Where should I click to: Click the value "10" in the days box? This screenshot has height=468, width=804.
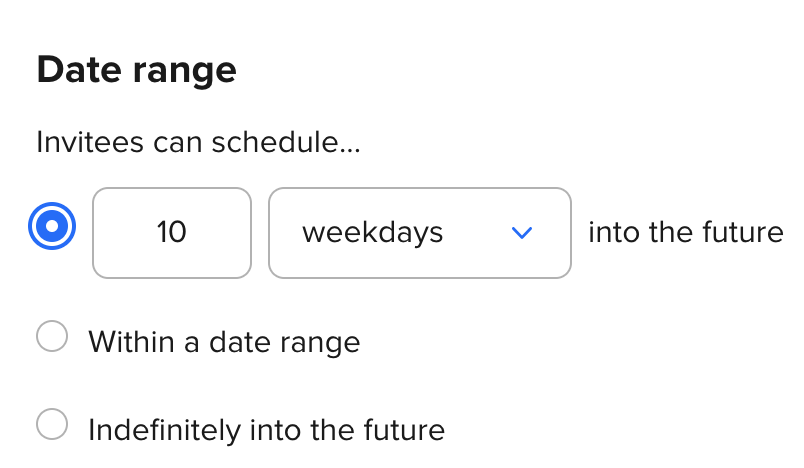click(171, 233)
